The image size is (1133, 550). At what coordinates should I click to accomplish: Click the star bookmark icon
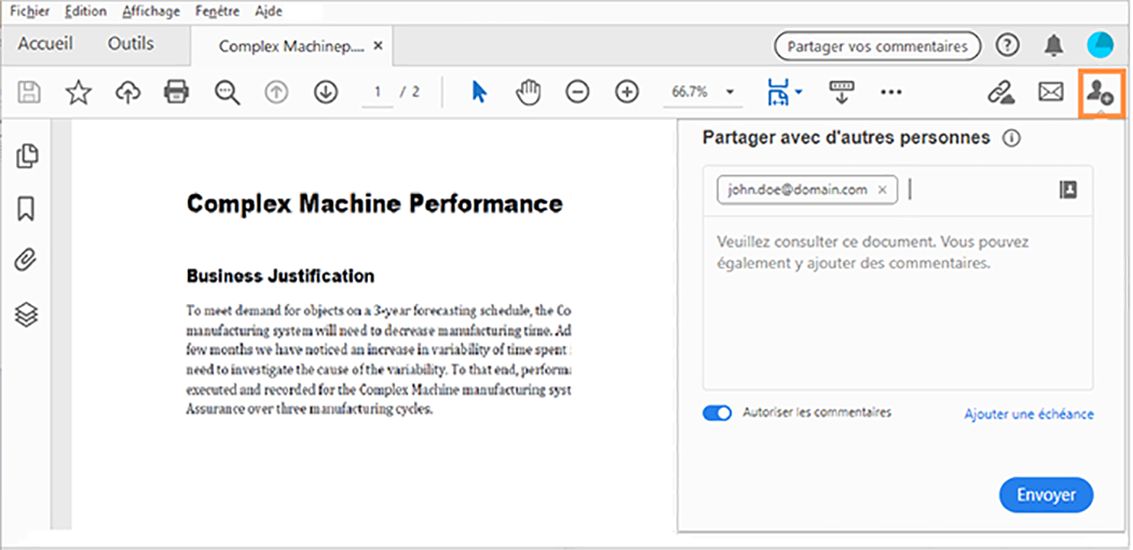78,92
